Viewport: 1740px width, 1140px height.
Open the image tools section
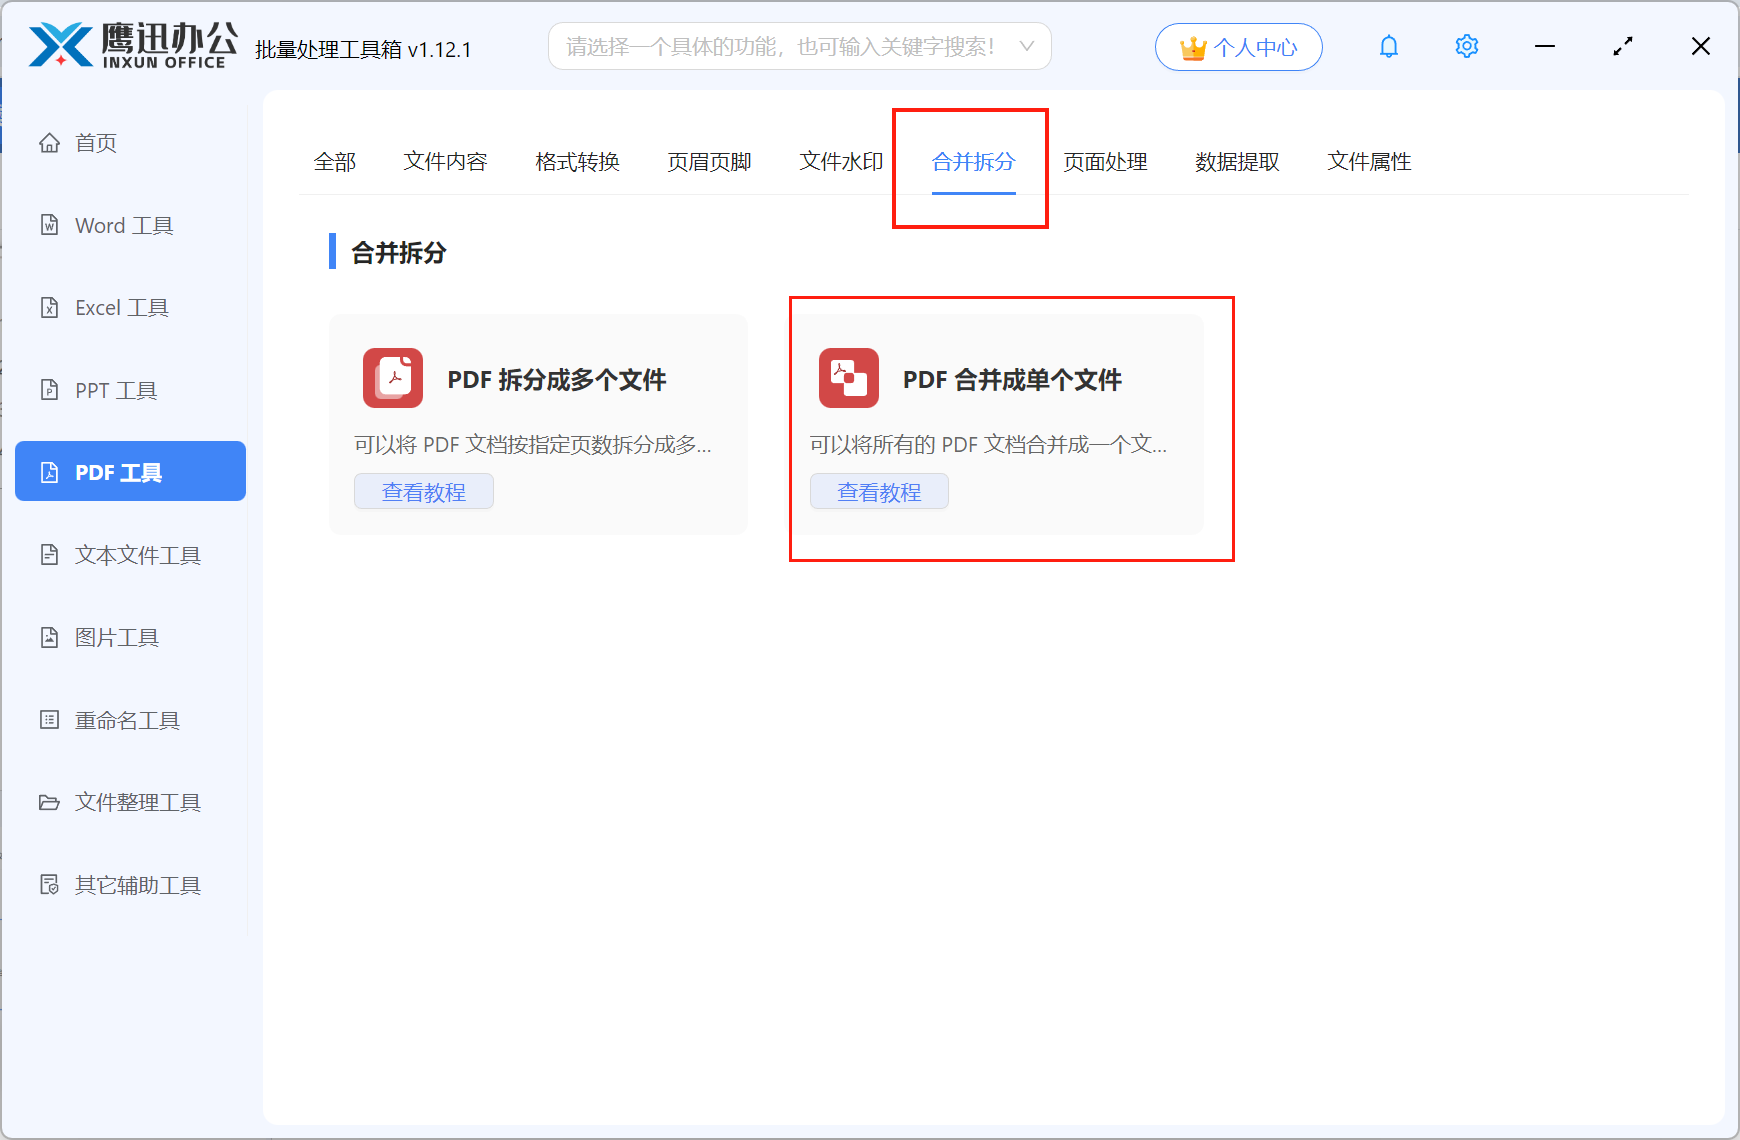tap(116, 638)
